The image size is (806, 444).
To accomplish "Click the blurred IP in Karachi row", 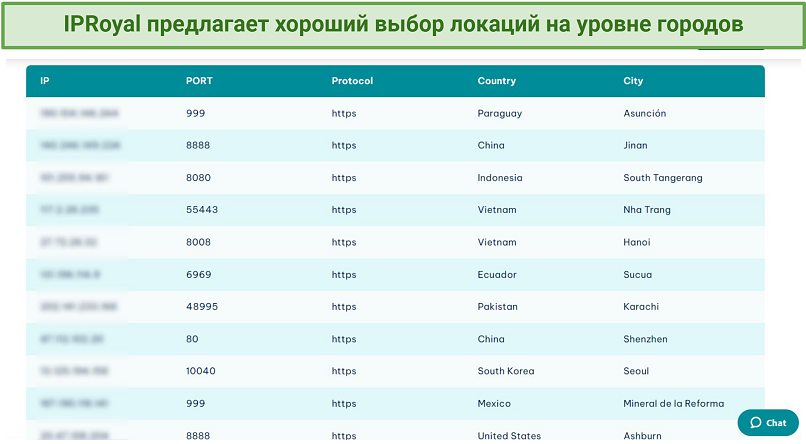I will point(79,306).
